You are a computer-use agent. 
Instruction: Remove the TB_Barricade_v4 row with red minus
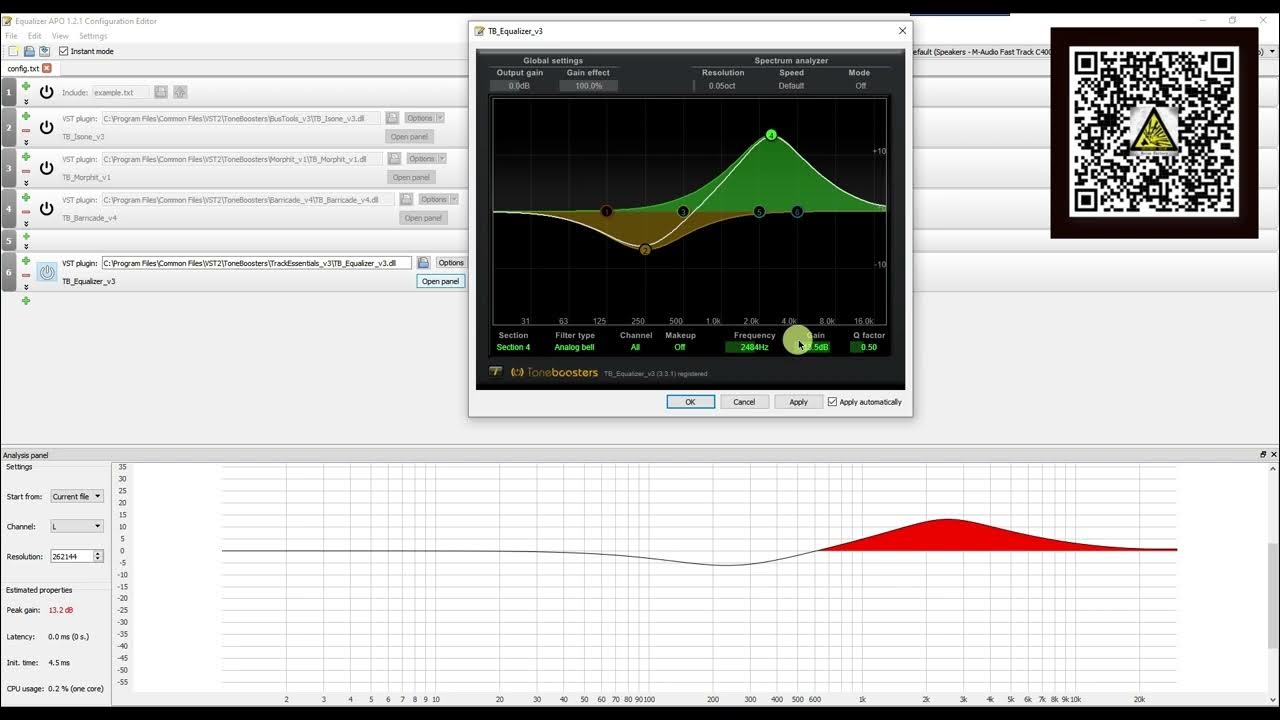tap(26, 212)
